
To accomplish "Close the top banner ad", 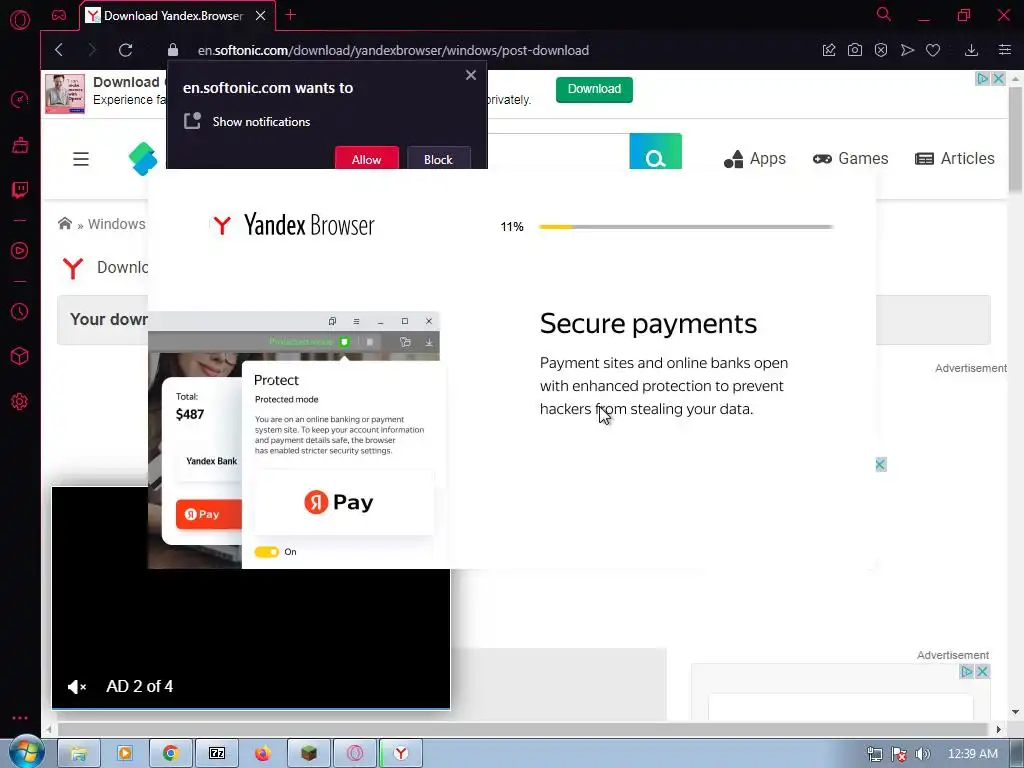I will (999, 78).
